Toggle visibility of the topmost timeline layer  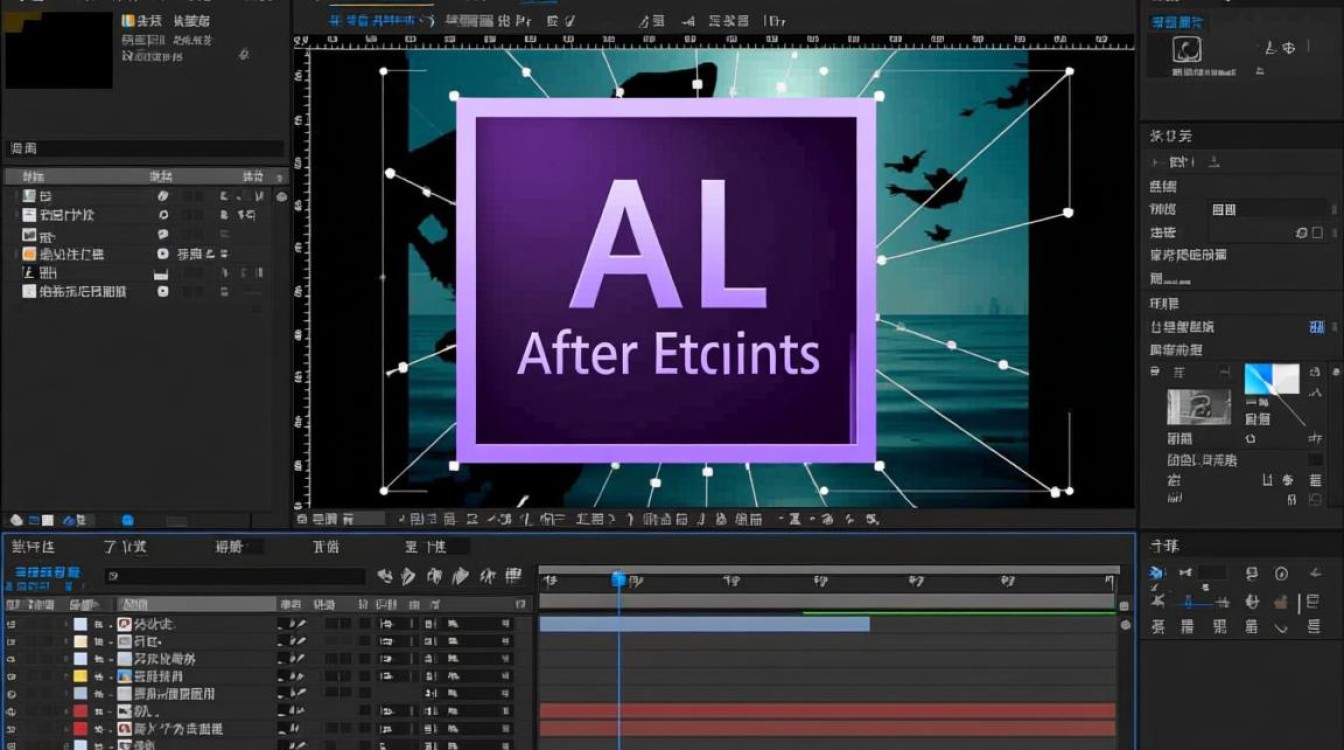pyautogui.click(x=12, y=624)
